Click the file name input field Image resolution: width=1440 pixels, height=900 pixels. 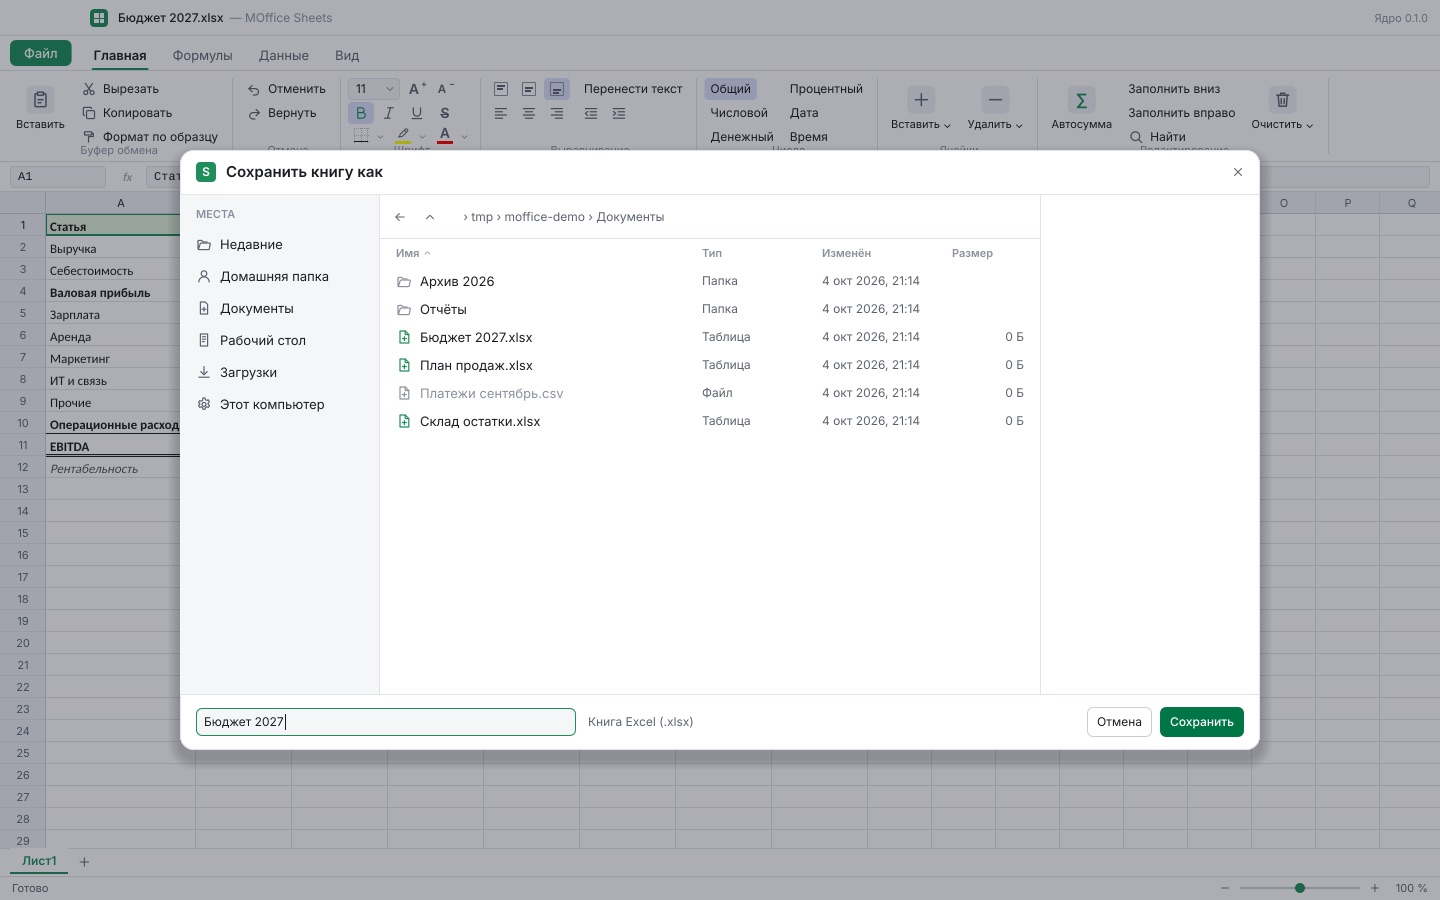[x=386, y=722]
